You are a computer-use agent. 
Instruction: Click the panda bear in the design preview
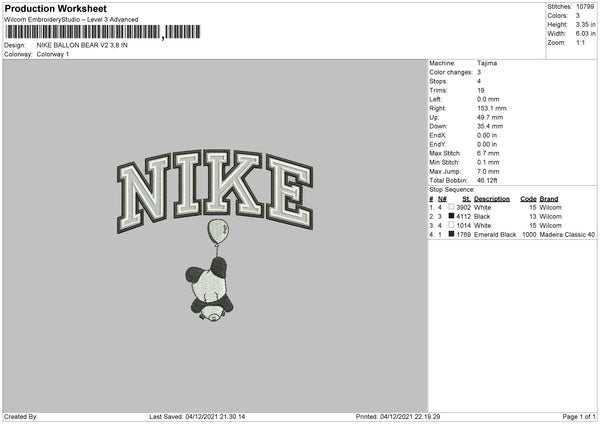coord(210,289)
